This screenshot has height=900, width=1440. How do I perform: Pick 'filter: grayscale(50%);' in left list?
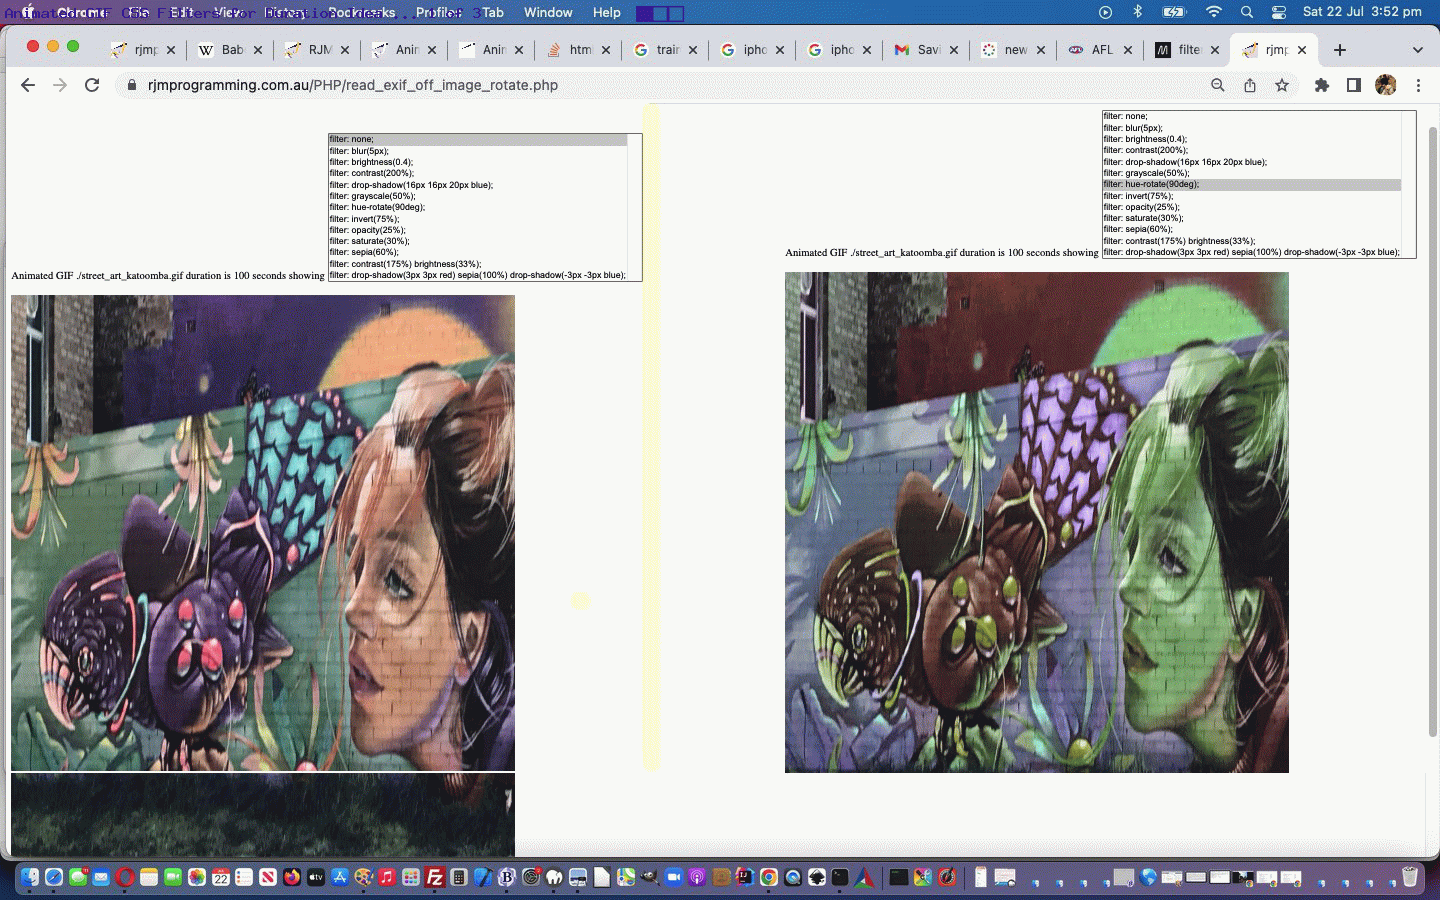tap(478, 196)
